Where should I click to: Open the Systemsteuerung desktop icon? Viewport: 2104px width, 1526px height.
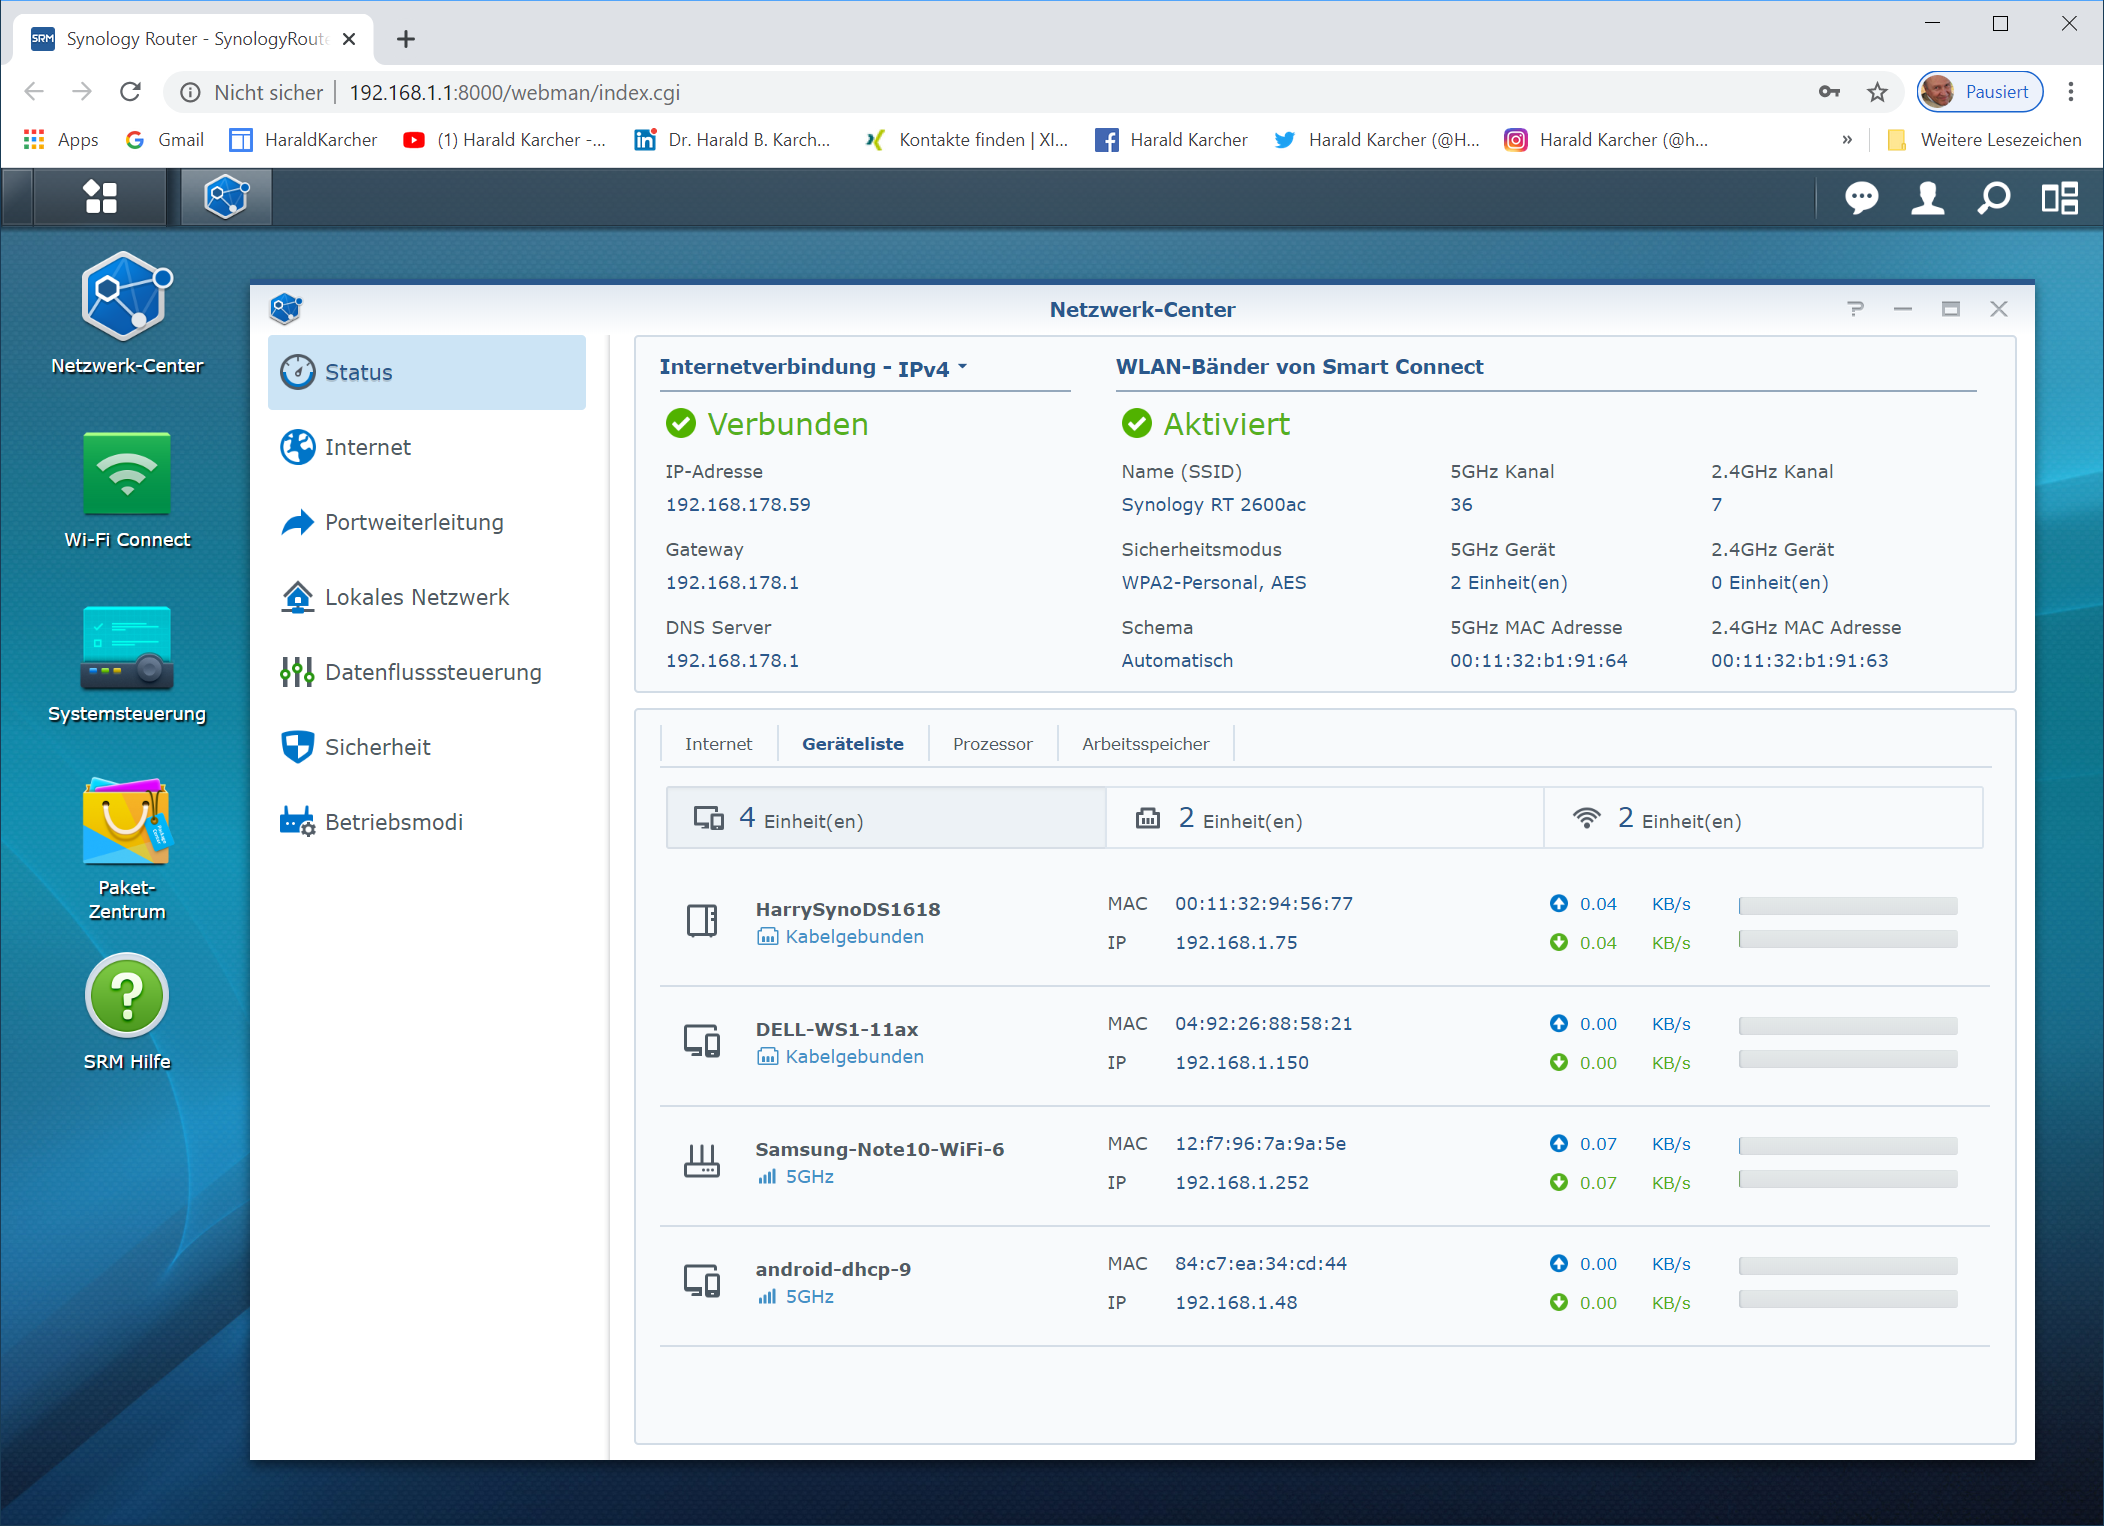127,649
